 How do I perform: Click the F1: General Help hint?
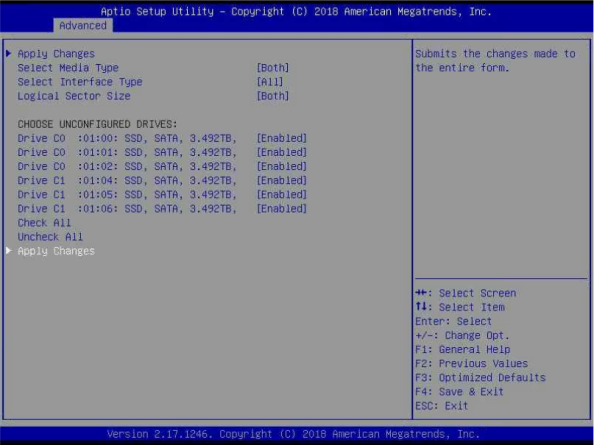tap(463, 350)
